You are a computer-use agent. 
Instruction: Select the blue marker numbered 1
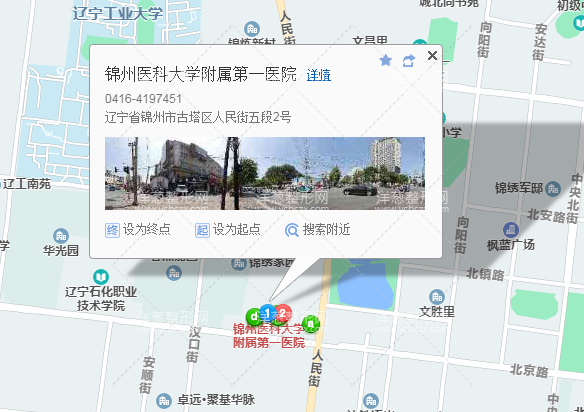(267, 313)
